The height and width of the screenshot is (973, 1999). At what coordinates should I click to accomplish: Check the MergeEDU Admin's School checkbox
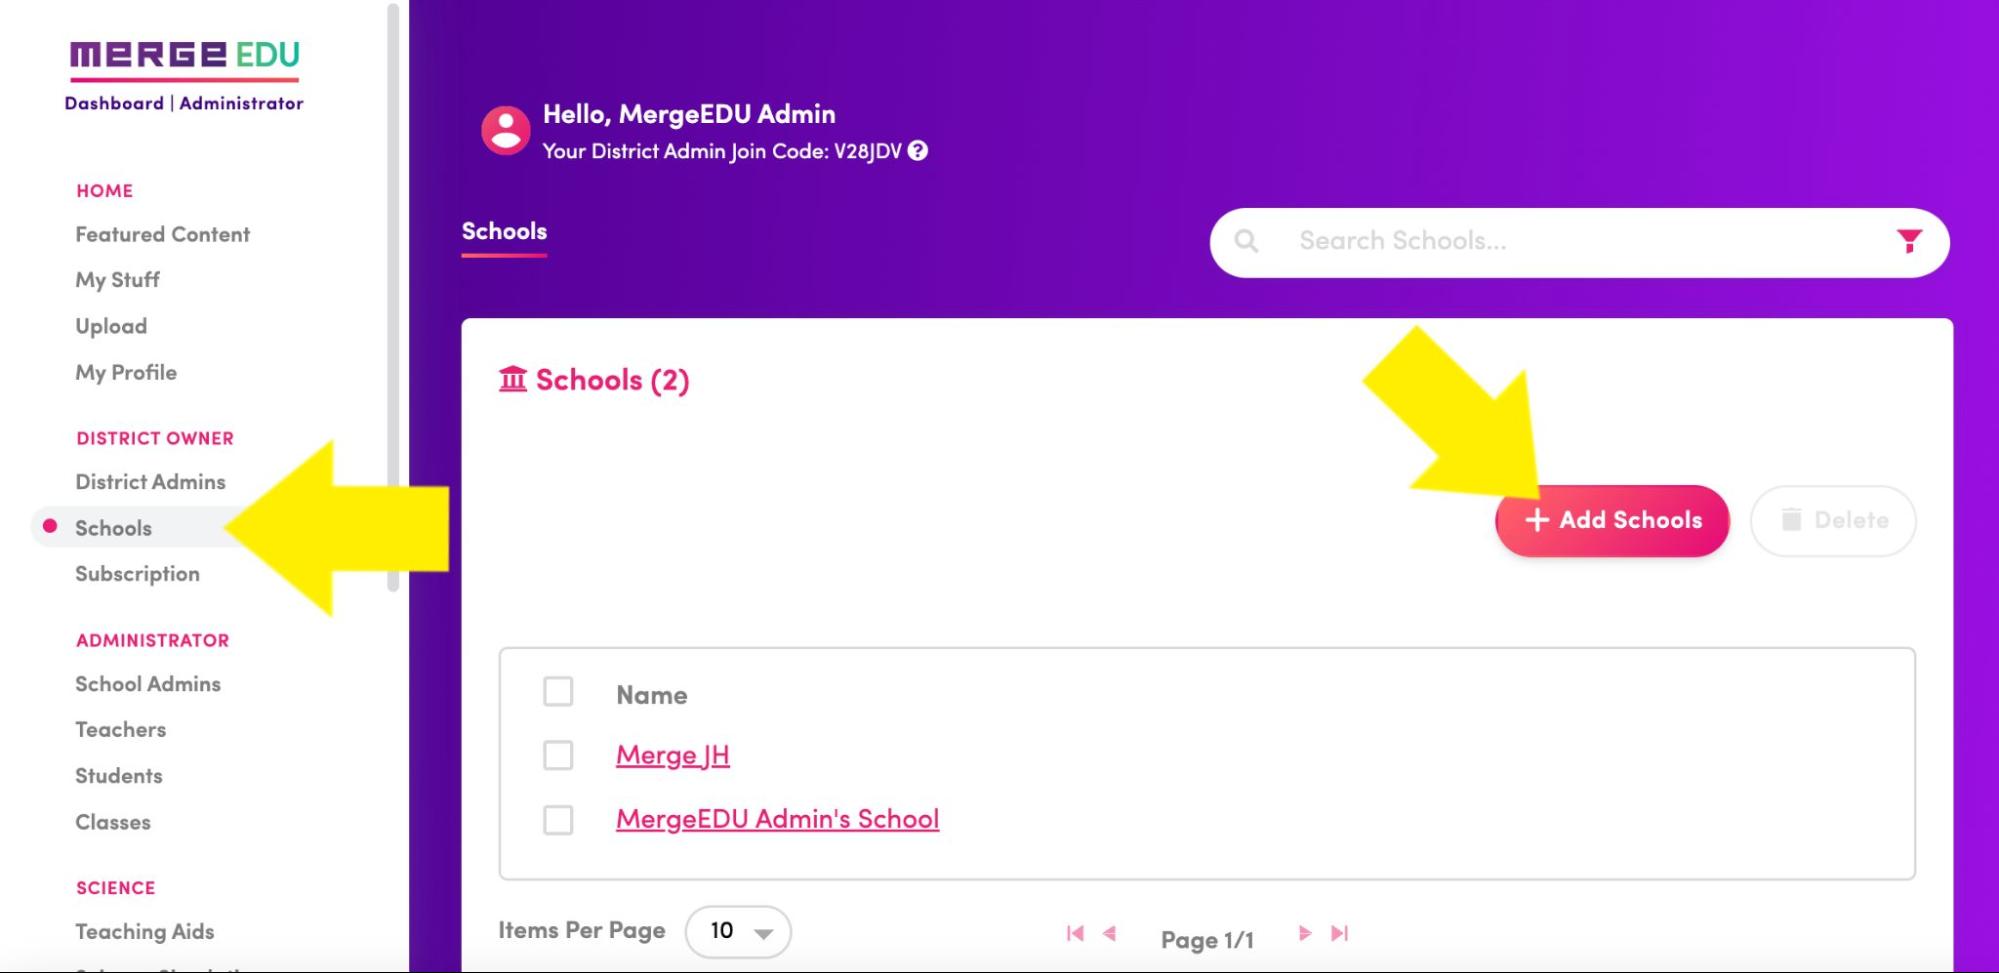tap(558, 820)
